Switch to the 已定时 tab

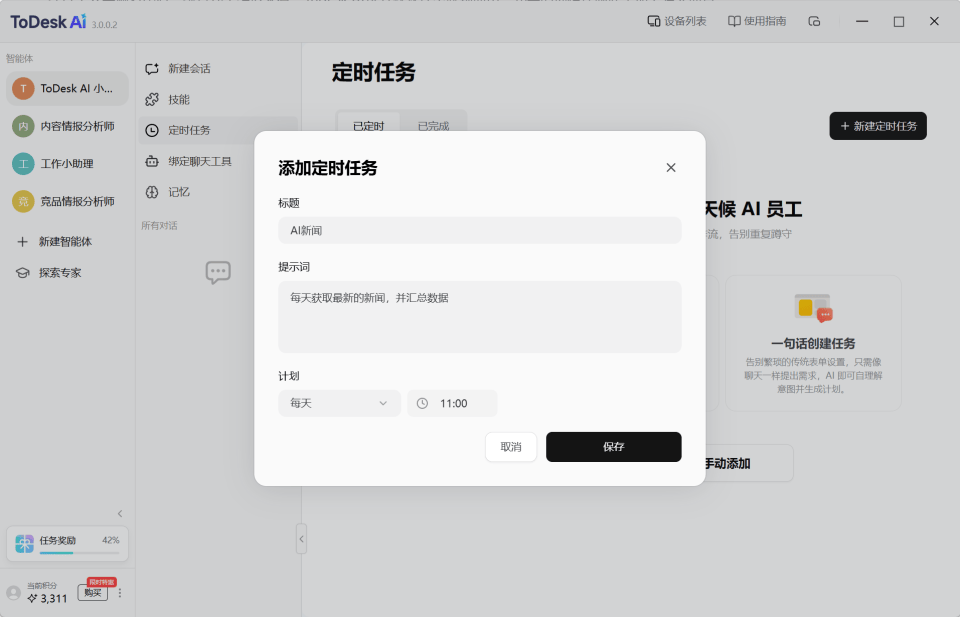pyautogui.click(x=369, y=125)
